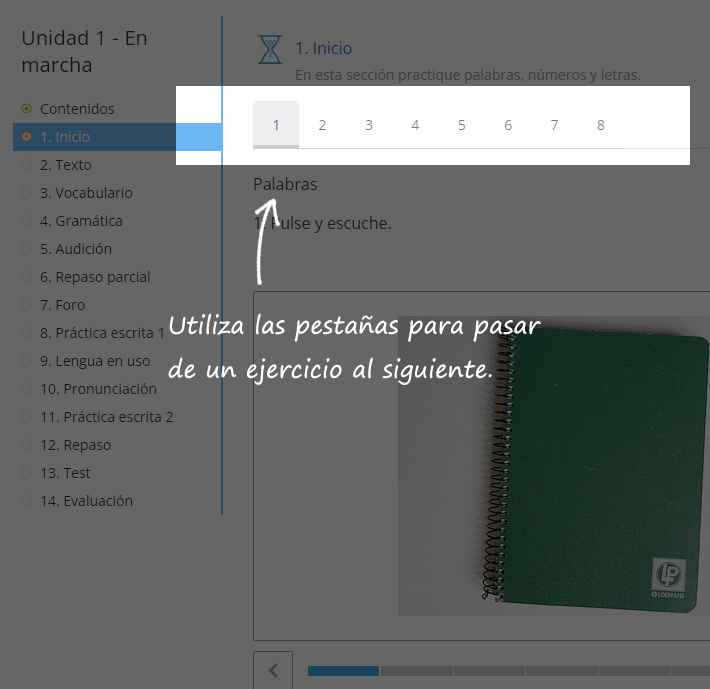Switch to exercise tab 2
This screenshot has width=710, height=689.
(322, 125)
